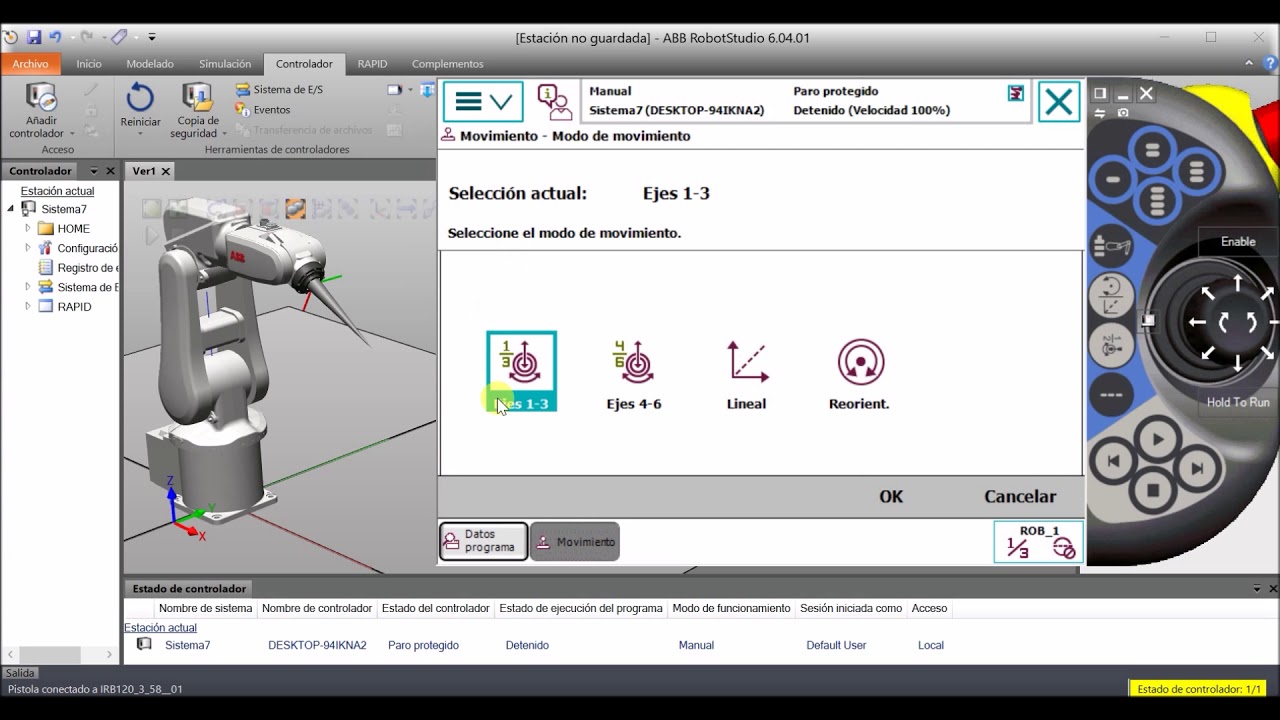Click the Reiniciar controller icon
The image size is (1280, 720).
pyautogui.click(x=140, y=98)
